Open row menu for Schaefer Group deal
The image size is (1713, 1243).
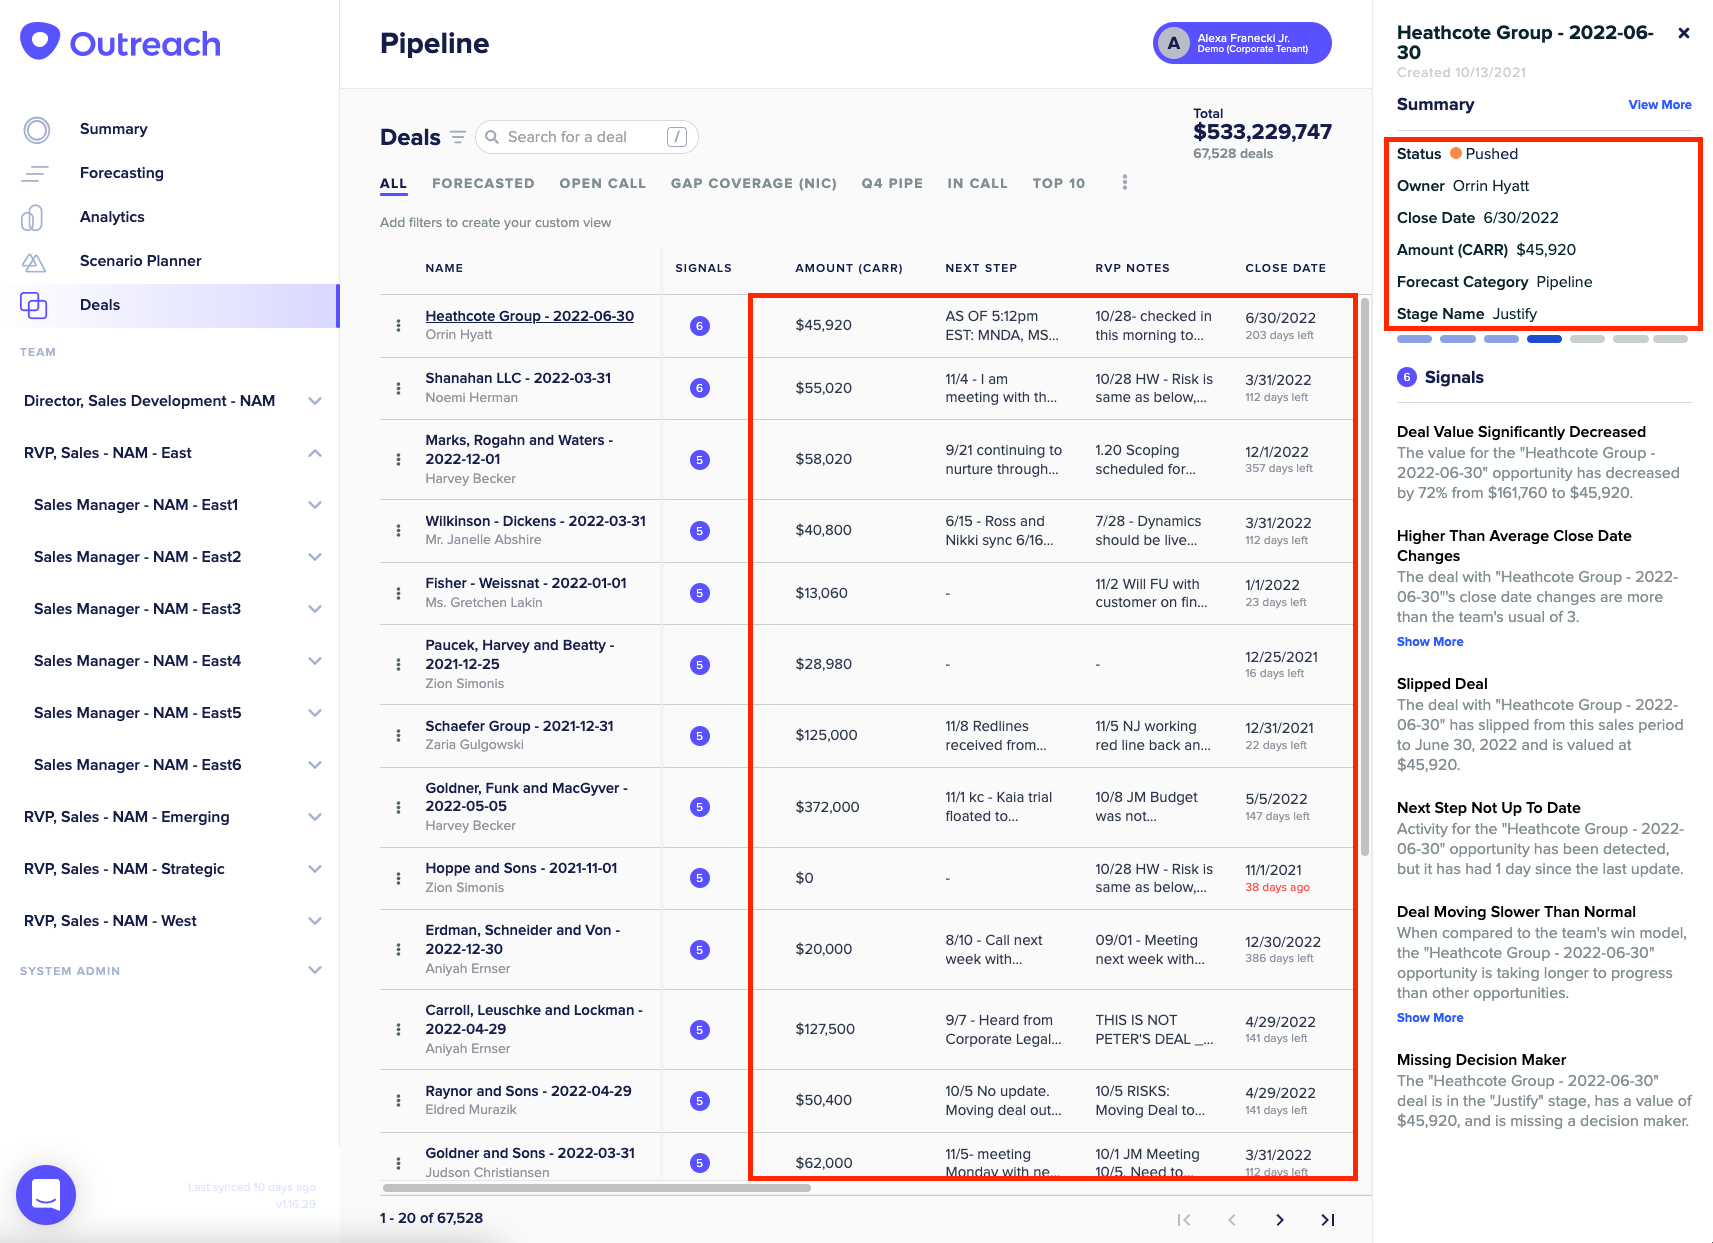398,735
